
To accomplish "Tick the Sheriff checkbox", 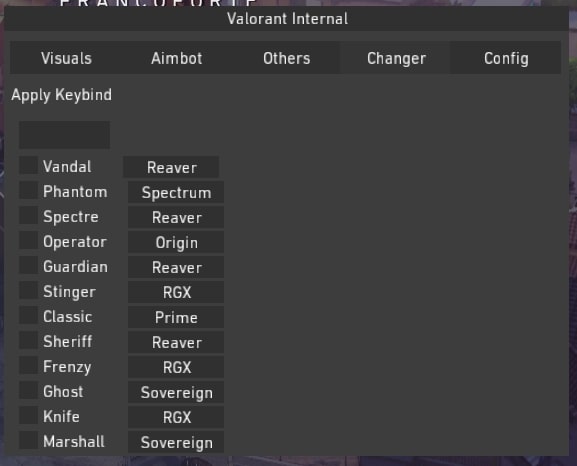I will point(28,340).
